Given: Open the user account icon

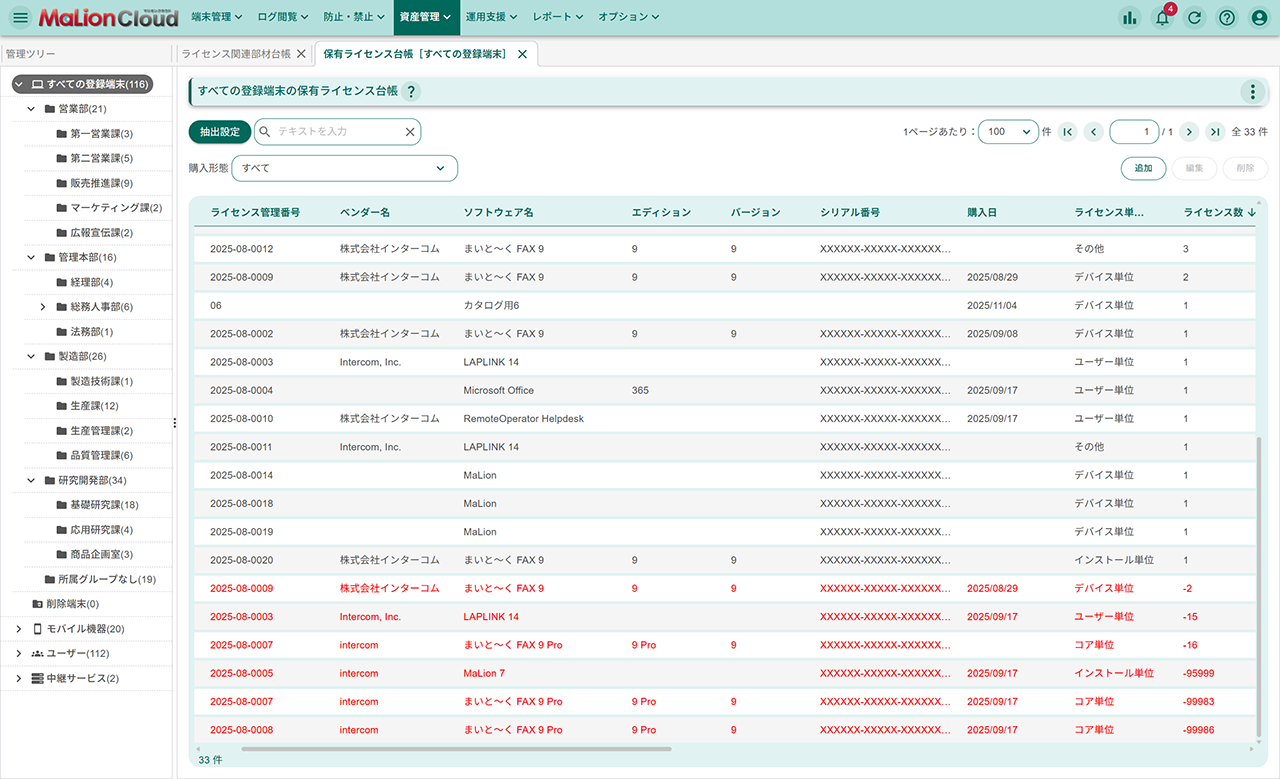Looking at the screenshot, I should coord(1259,17).
